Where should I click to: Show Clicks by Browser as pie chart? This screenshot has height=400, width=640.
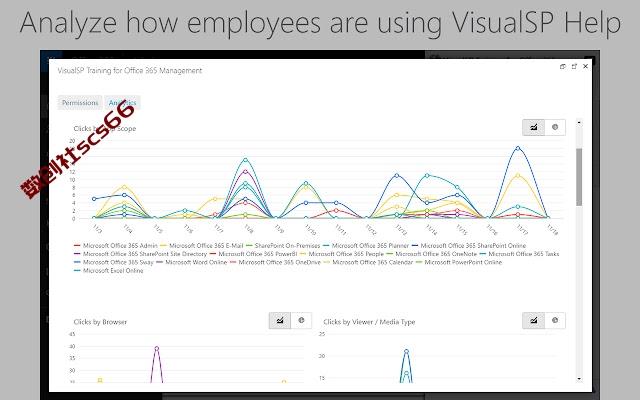point(301,320)
